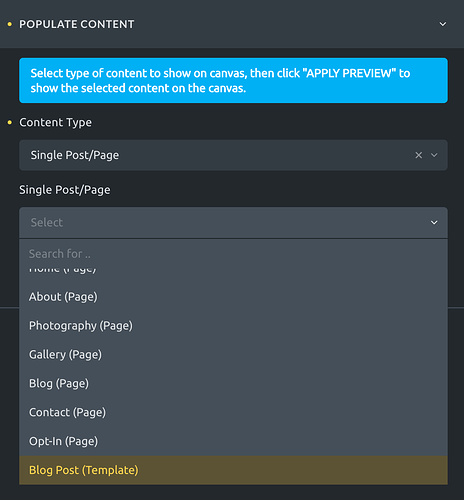The height and width of the screenshot is (500, 464).
Task: Click the yellow dot beside Content Type
Action: click(10, 123)
